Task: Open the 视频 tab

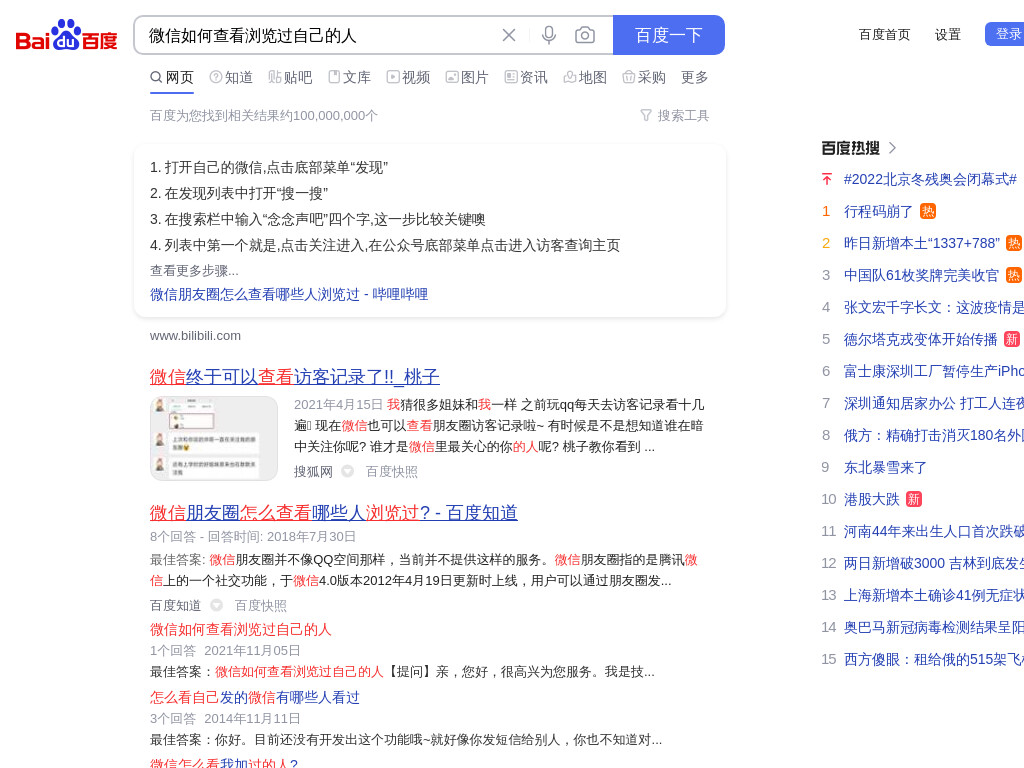Action: tap(408, 78)
